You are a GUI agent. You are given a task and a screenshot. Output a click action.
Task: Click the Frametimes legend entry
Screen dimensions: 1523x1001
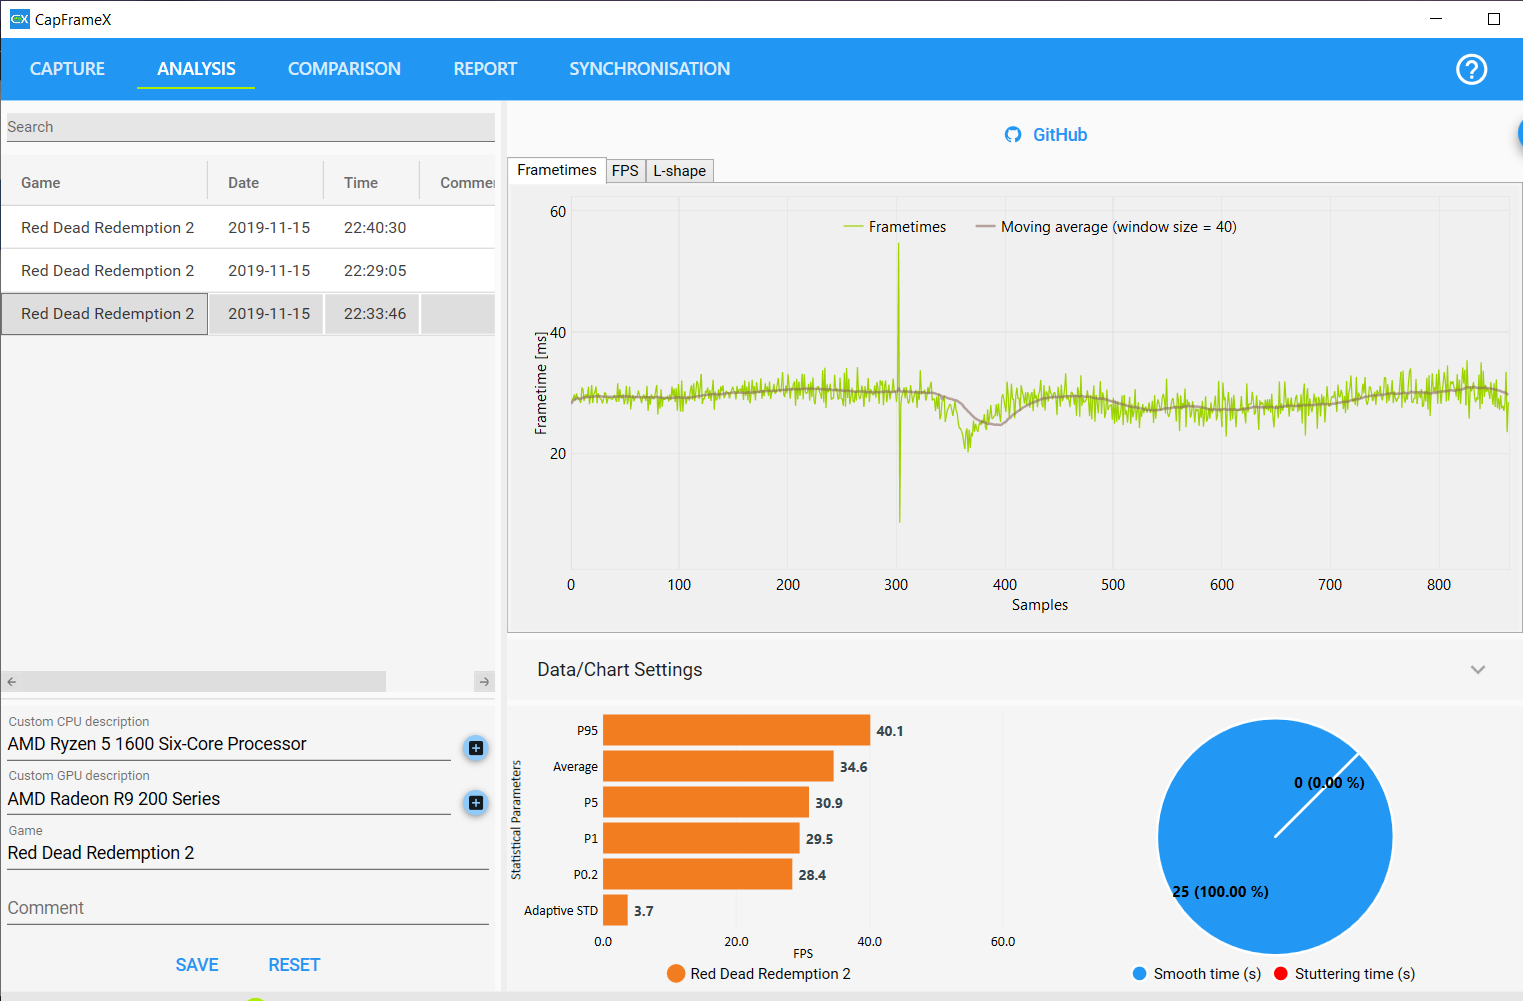(x=895, y=227)
